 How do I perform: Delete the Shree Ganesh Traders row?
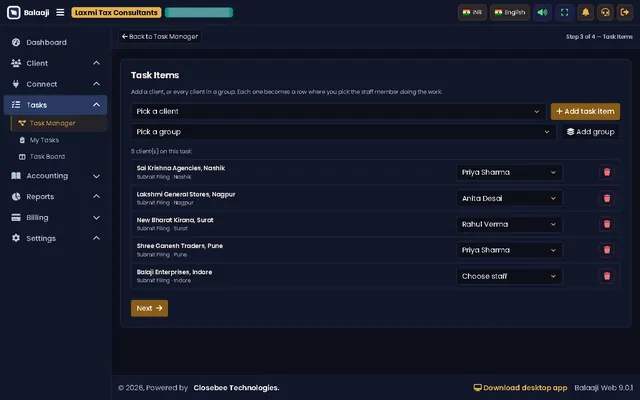click(607, 250)
